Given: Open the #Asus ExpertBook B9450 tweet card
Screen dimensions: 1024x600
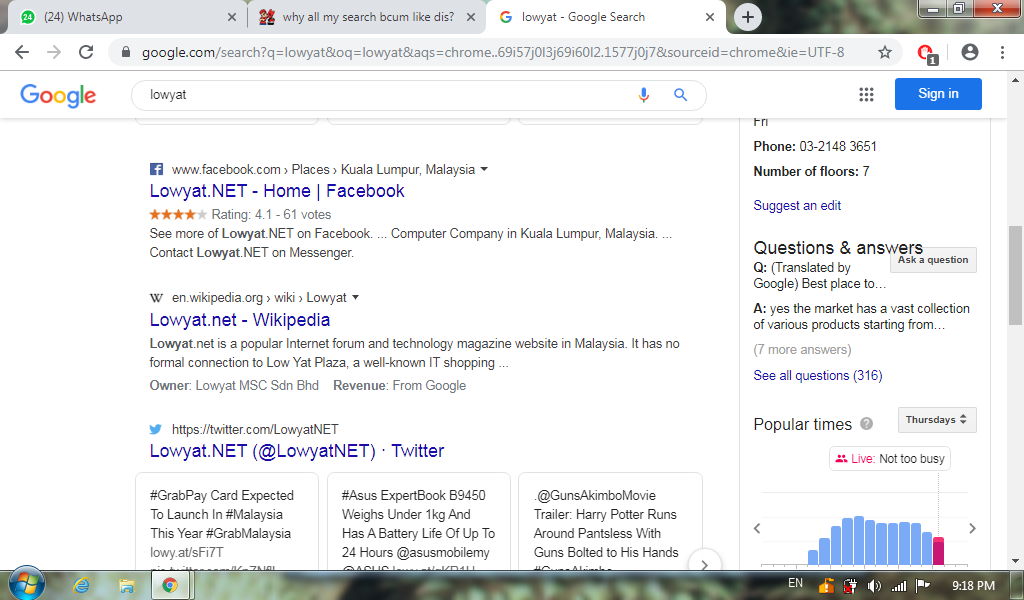Looking at the screenshot, I should click(x=419, y=521).
